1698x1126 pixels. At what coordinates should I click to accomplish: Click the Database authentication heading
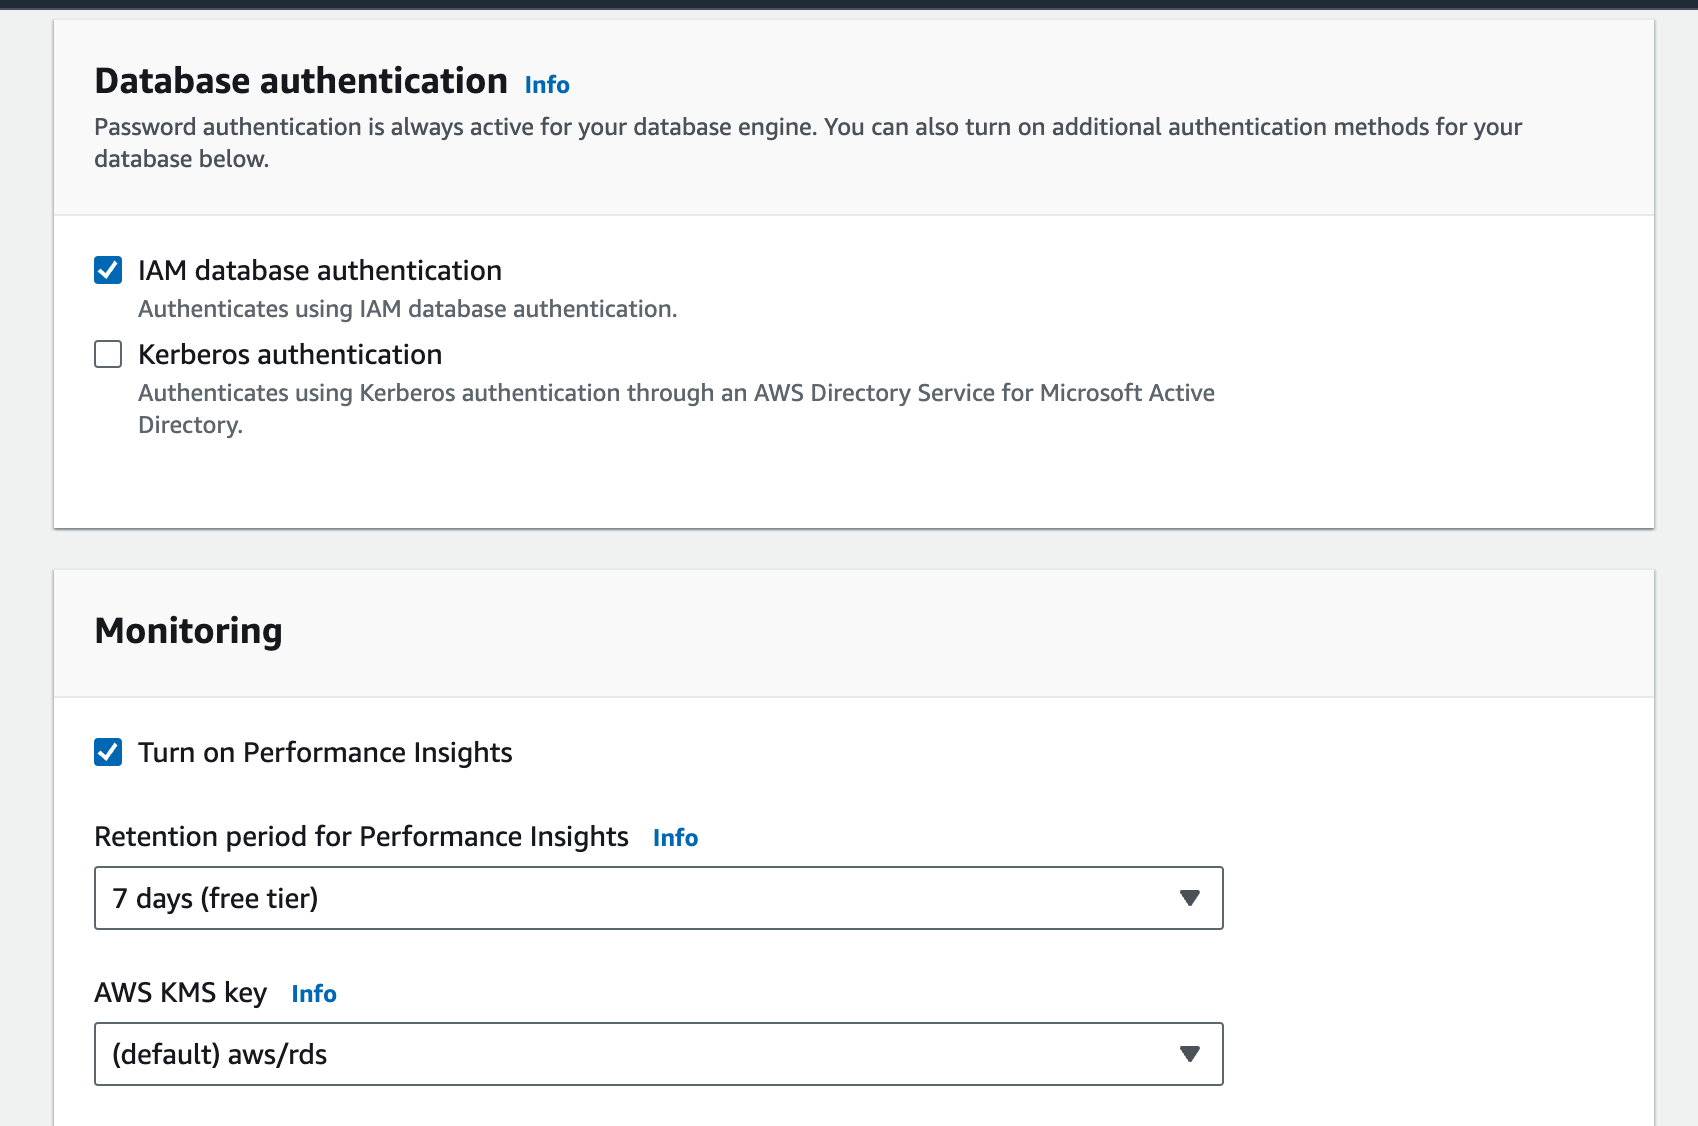click(301, 81)
